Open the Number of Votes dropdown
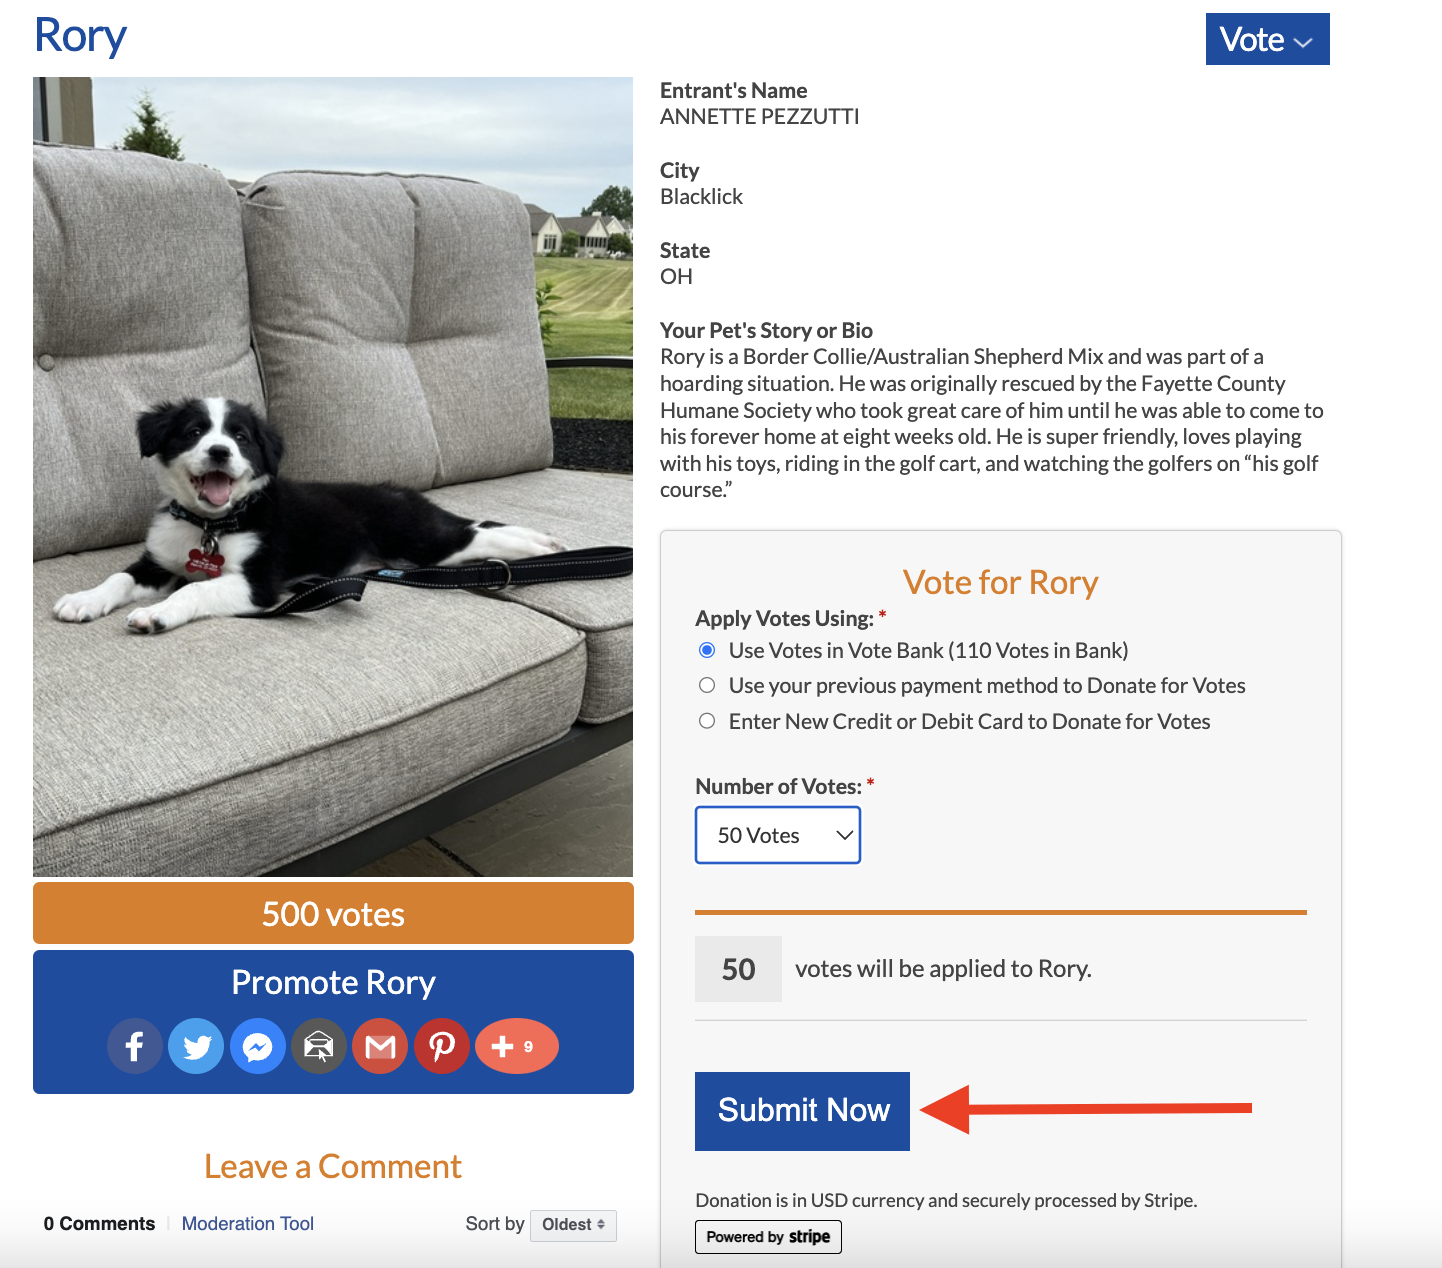The height and width of the screenshot is (1268, 1442). pos(778,835)
